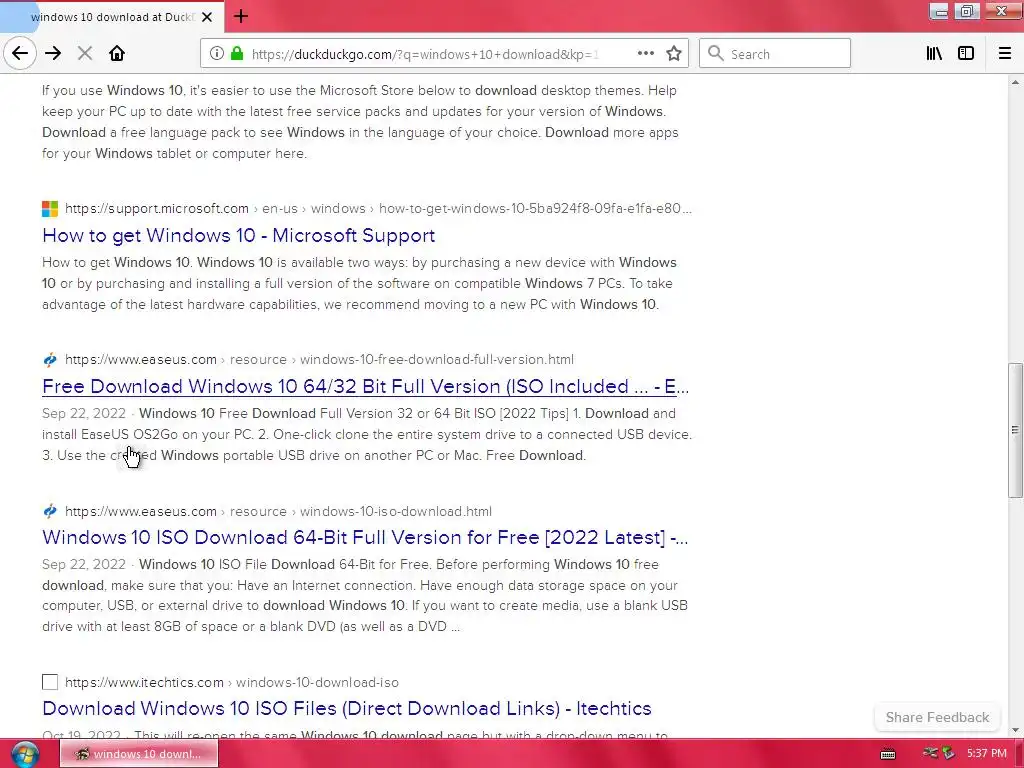1024x768 pixels.
Task: Open the hamburger application menu
Action: tap(1004, 54)
